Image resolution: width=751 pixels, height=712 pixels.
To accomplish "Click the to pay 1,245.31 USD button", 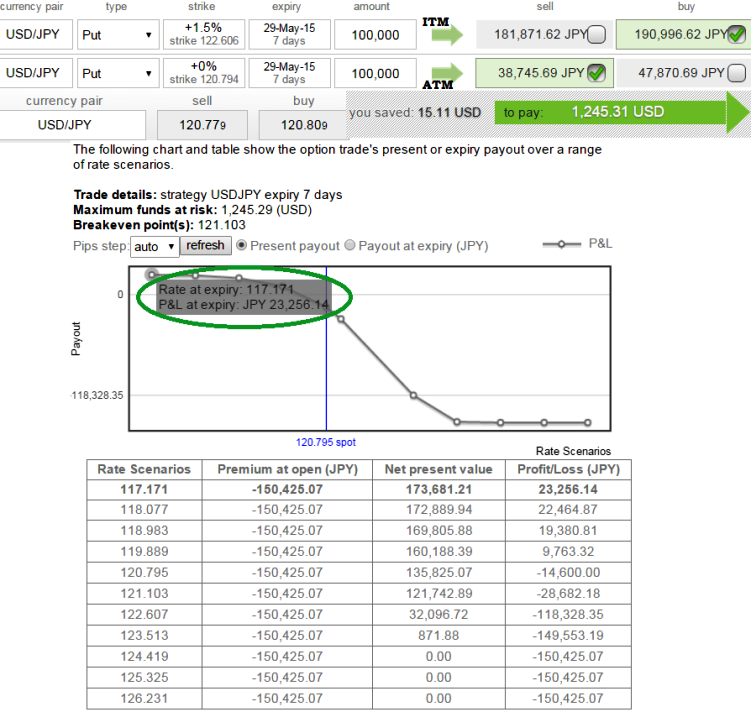I will [621, 112].
